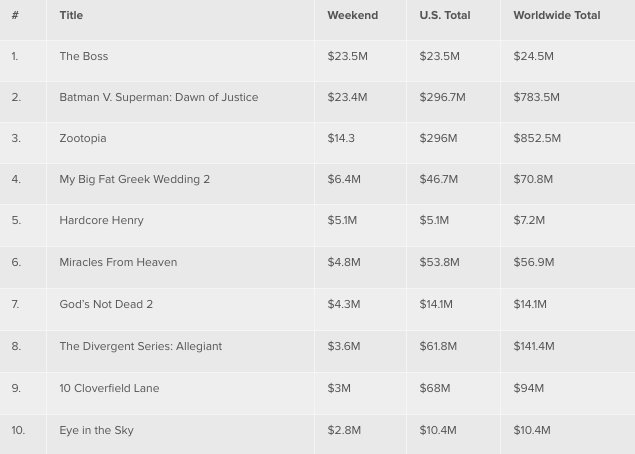The width and height of the screenshot is (635, 454).
Task: Click Zootopia's $852.5M worldwide total
Action: tap(537, 139)
